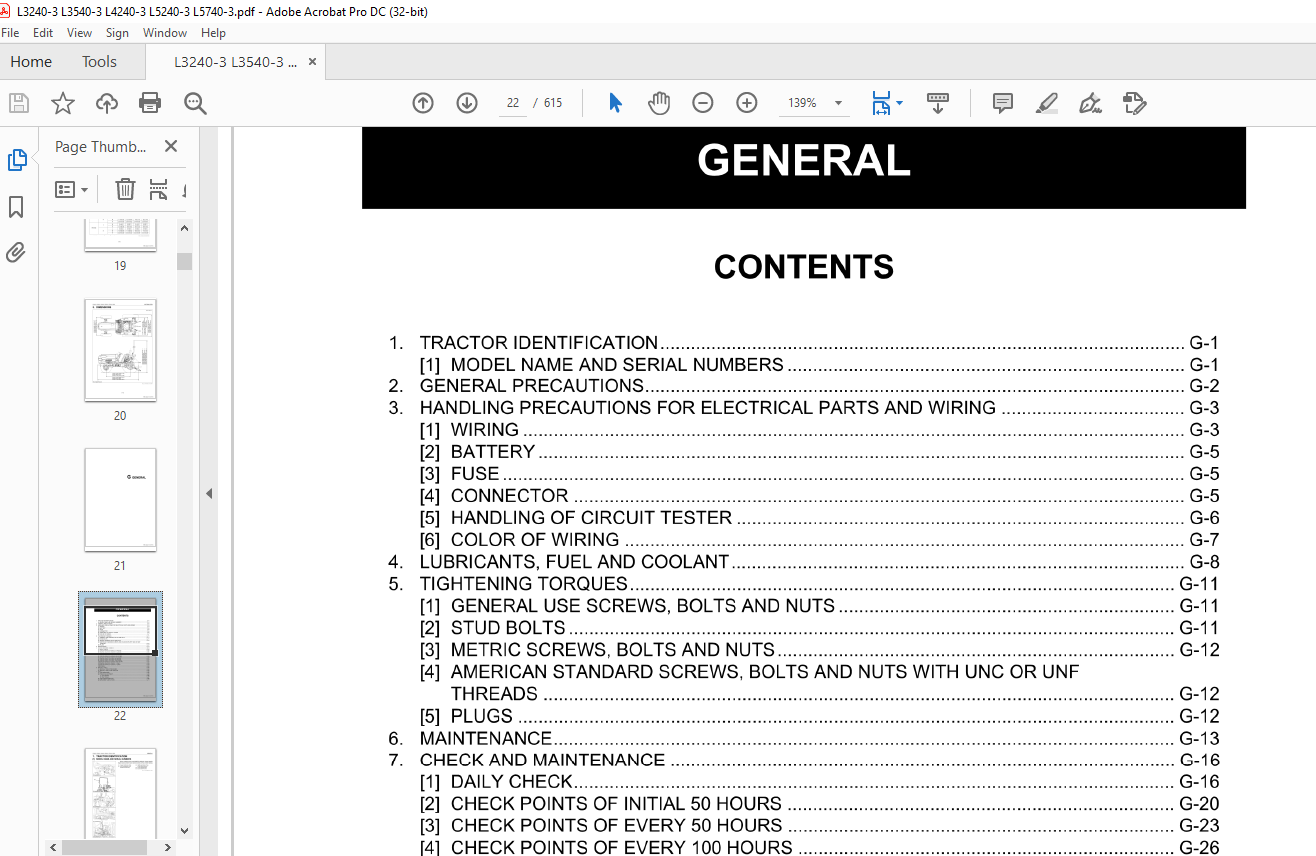Image resolution: width=1316 pixels, height=856 pixels.
Task: Print the document with printer icon
Action: [150, 103]
